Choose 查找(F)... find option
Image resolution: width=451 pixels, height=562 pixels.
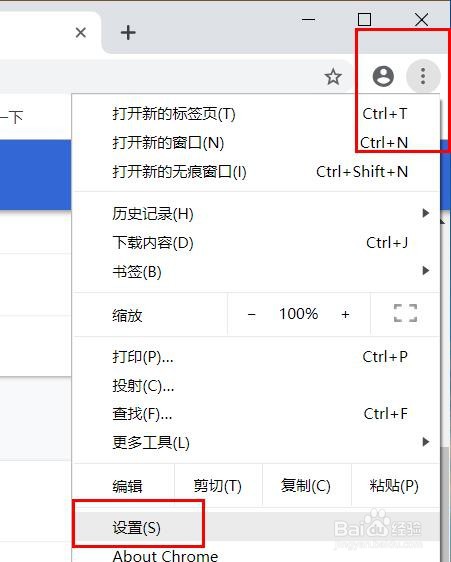(x=256, y=414)
